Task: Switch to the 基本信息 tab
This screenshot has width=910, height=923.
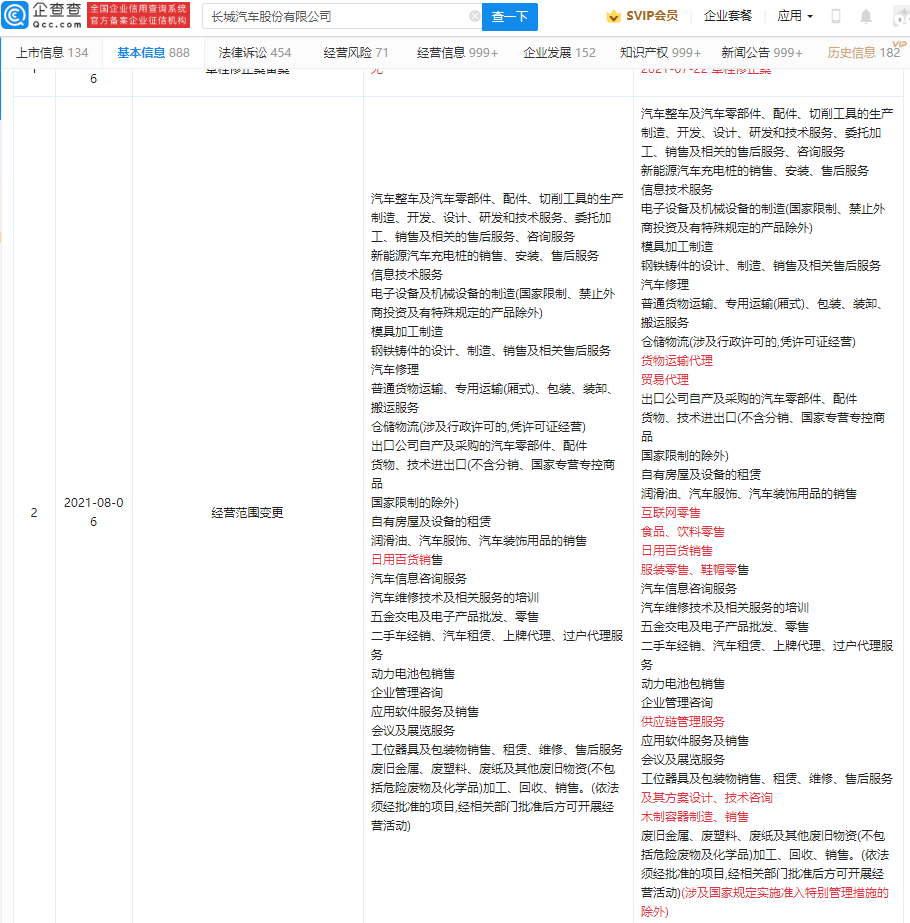Action: 153,52
